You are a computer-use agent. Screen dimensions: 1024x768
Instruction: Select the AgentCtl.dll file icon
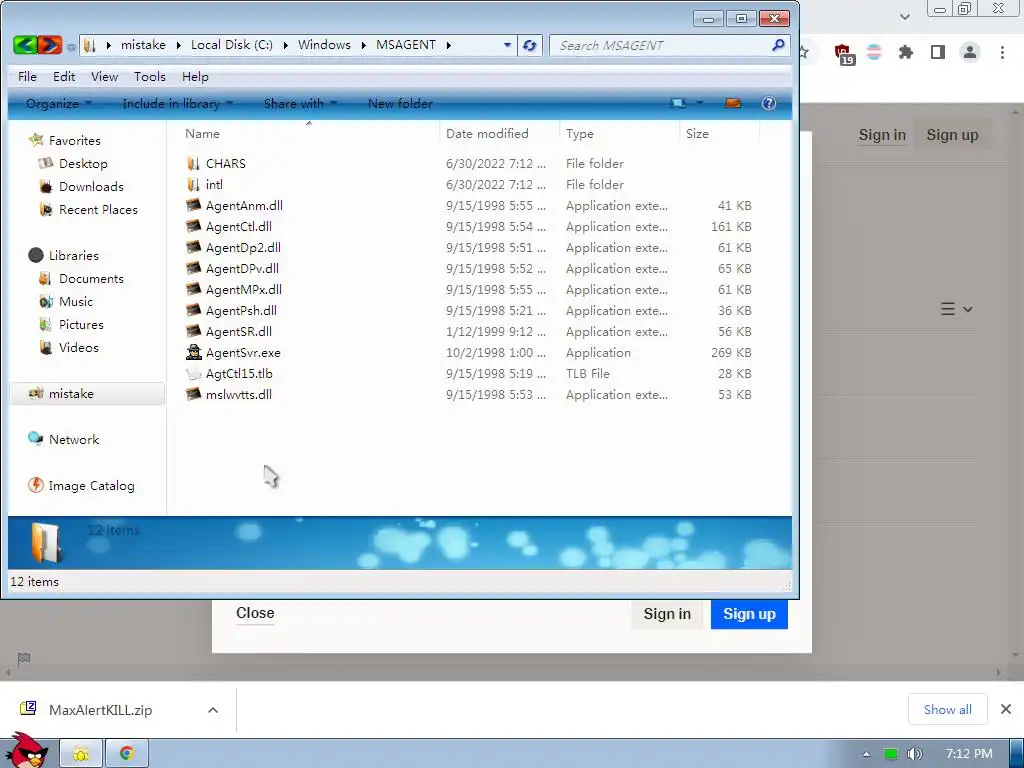click(x=193, y=226)
